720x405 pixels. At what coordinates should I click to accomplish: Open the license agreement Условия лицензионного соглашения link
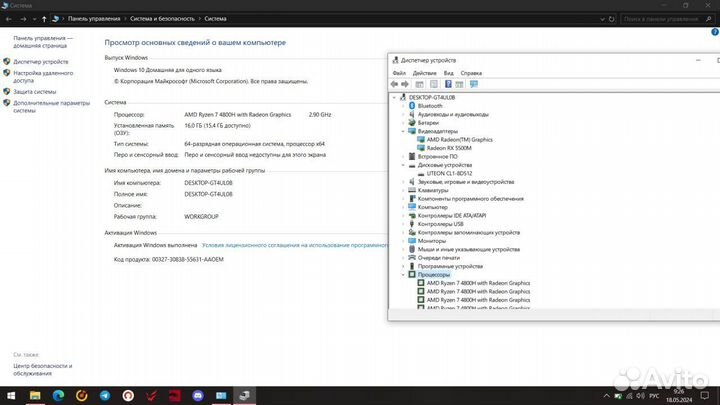coord(295,245)
